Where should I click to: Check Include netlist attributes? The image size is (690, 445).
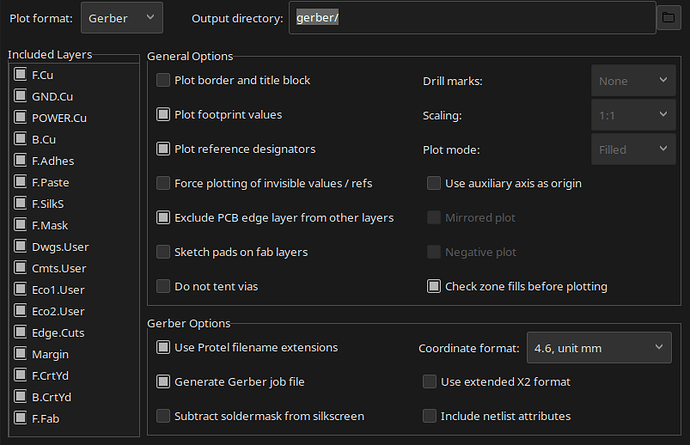coord(429,416)
